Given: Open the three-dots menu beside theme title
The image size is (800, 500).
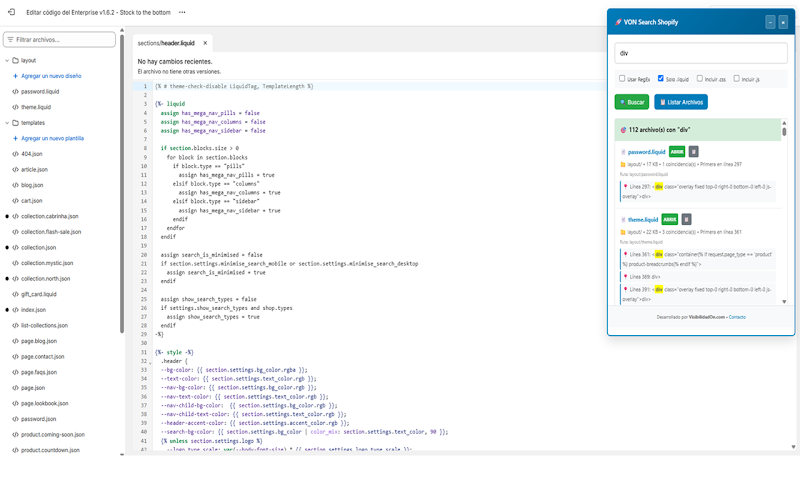Looking at the screenshot, I should coord(182,12).
